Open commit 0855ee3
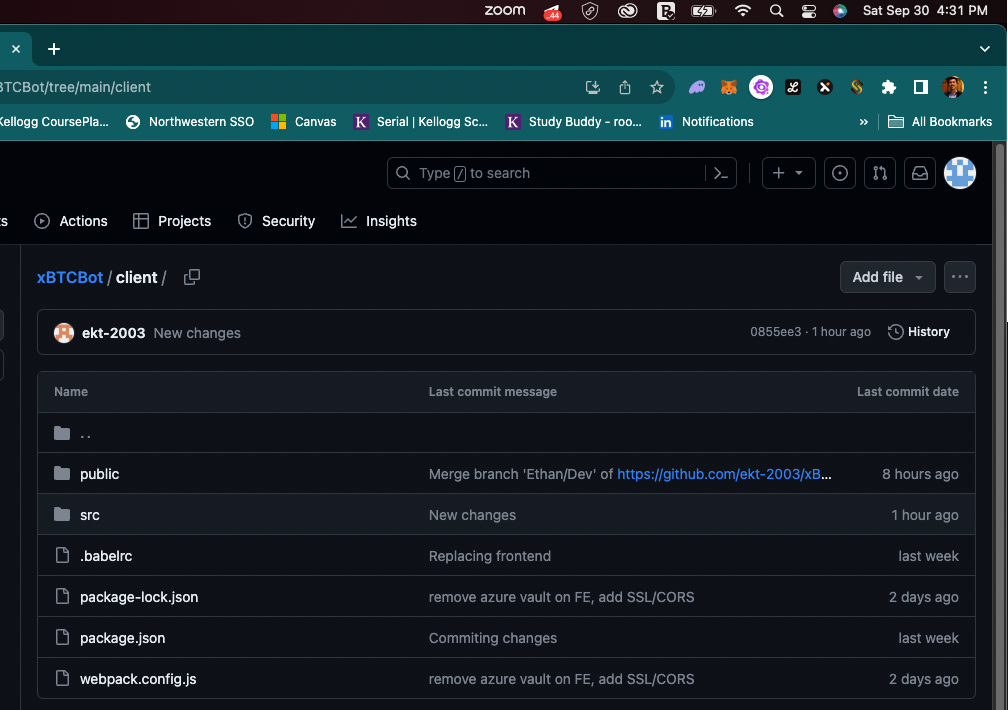Viewport: 1008px width, 710px height. click(775, 332)
